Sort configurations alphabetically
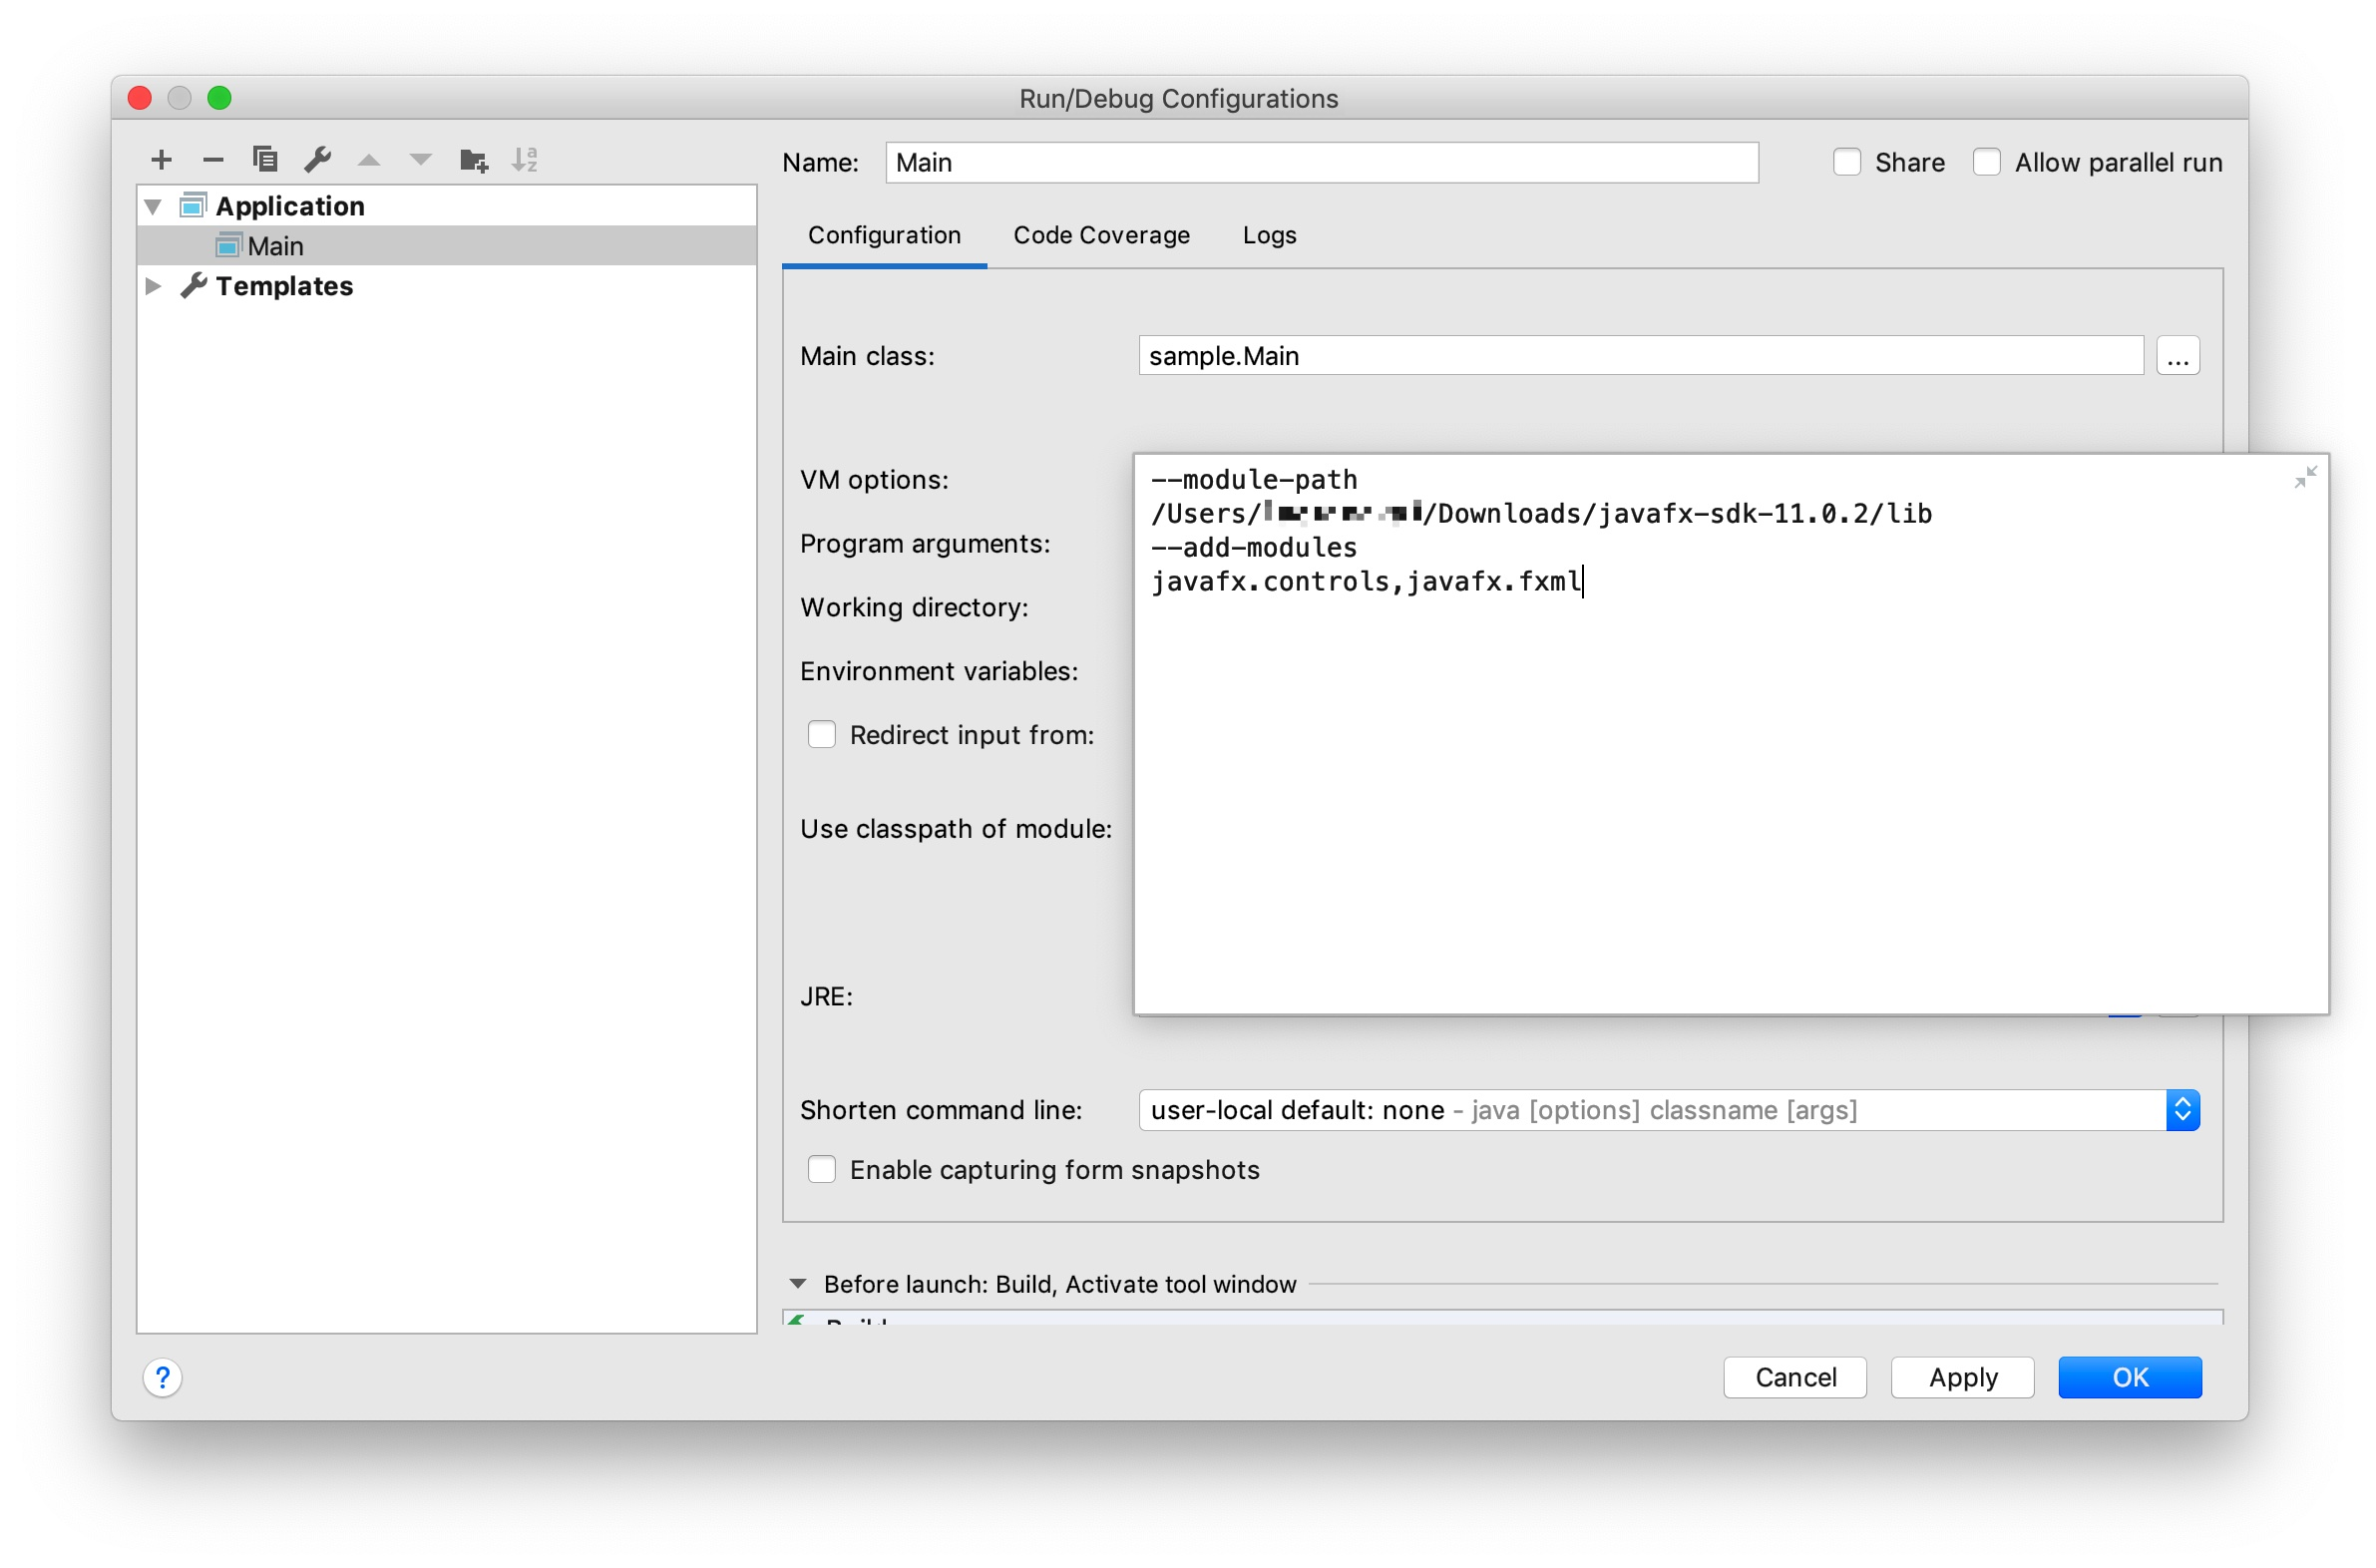 click(527, 159)
